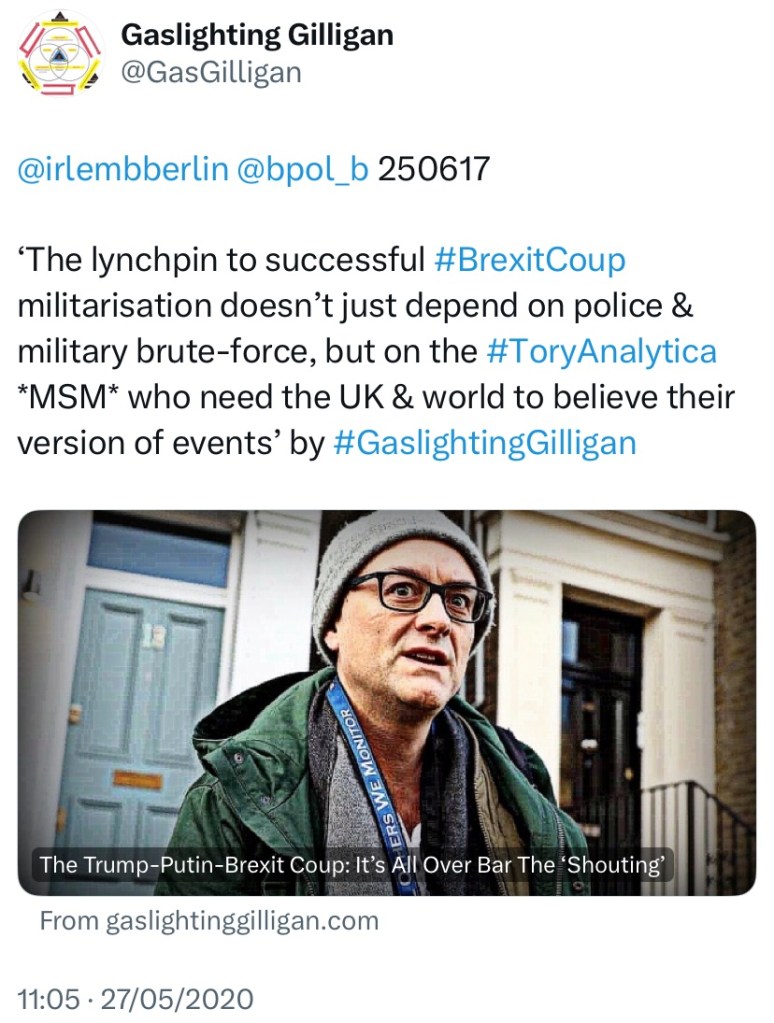Open the From gaslightinggilligan.com source link
Screen dimensions: 774x1023
(209, 920)
